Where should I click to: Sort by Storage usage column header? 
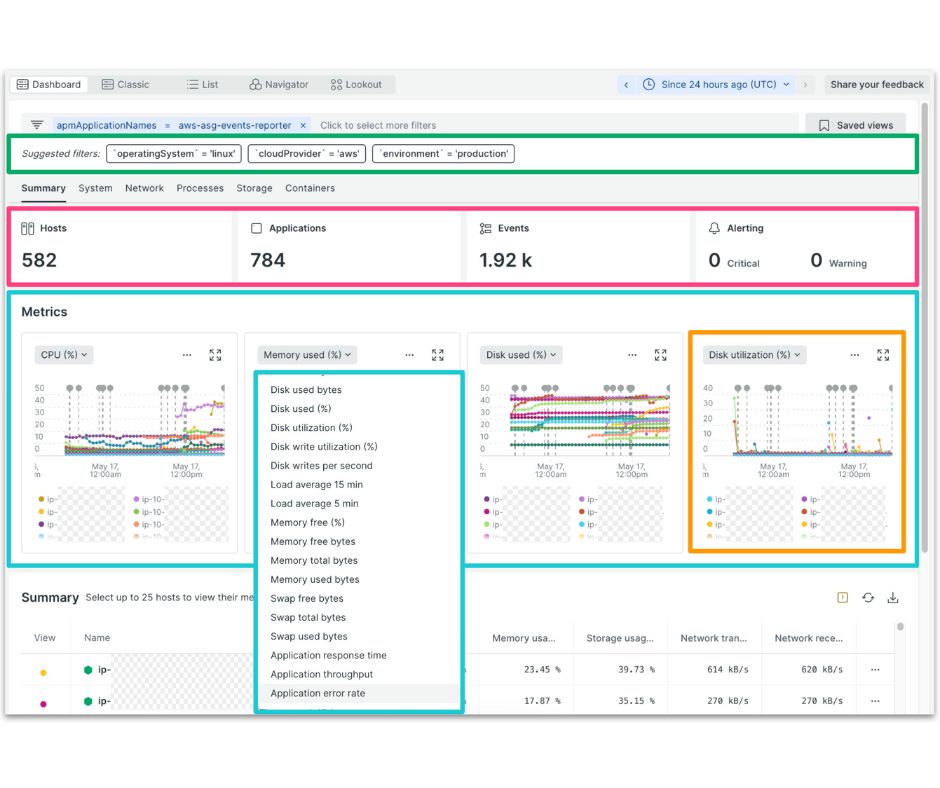click(620, 638)
